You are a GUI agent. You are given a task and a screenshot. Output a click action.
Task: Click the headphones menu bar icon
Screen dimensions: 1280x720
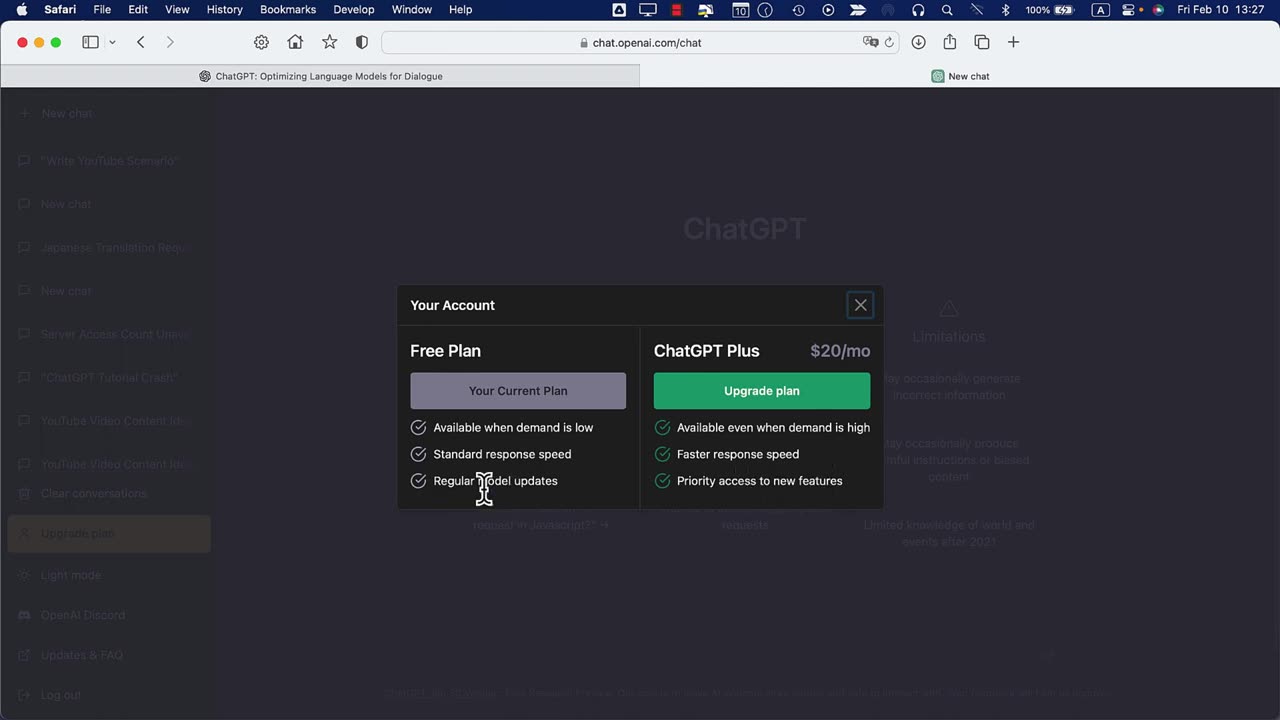(918, 10)
